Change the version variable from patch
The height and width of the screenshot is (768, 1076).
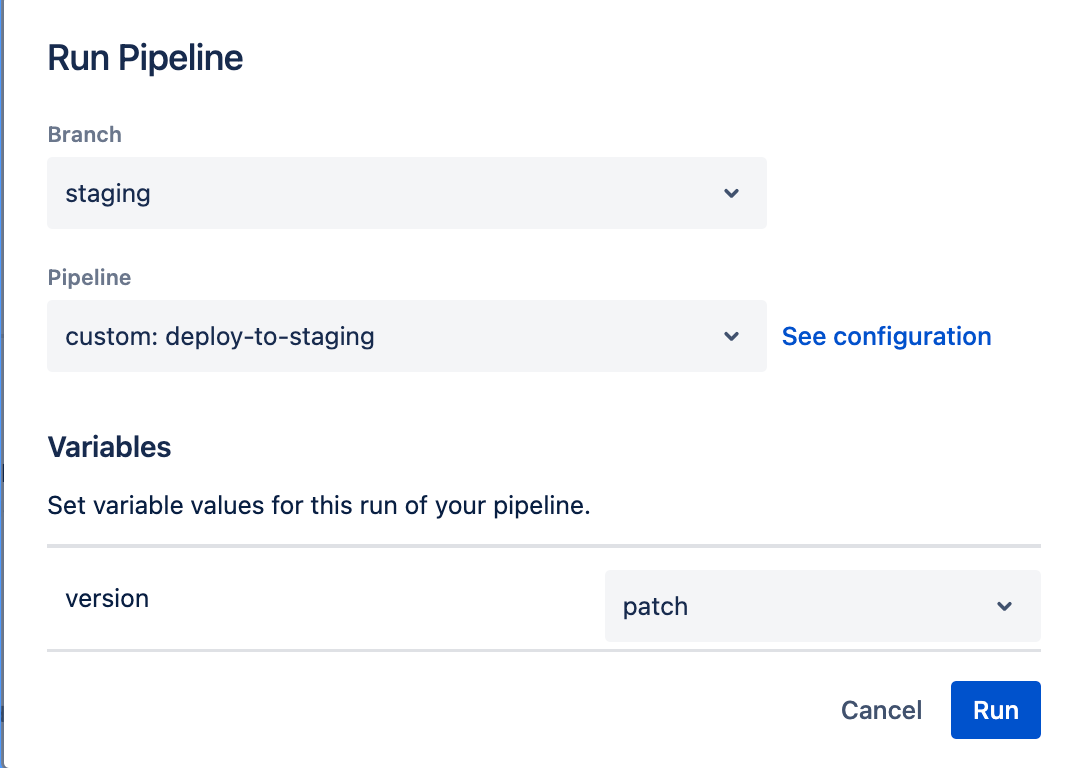coord(822,606)
